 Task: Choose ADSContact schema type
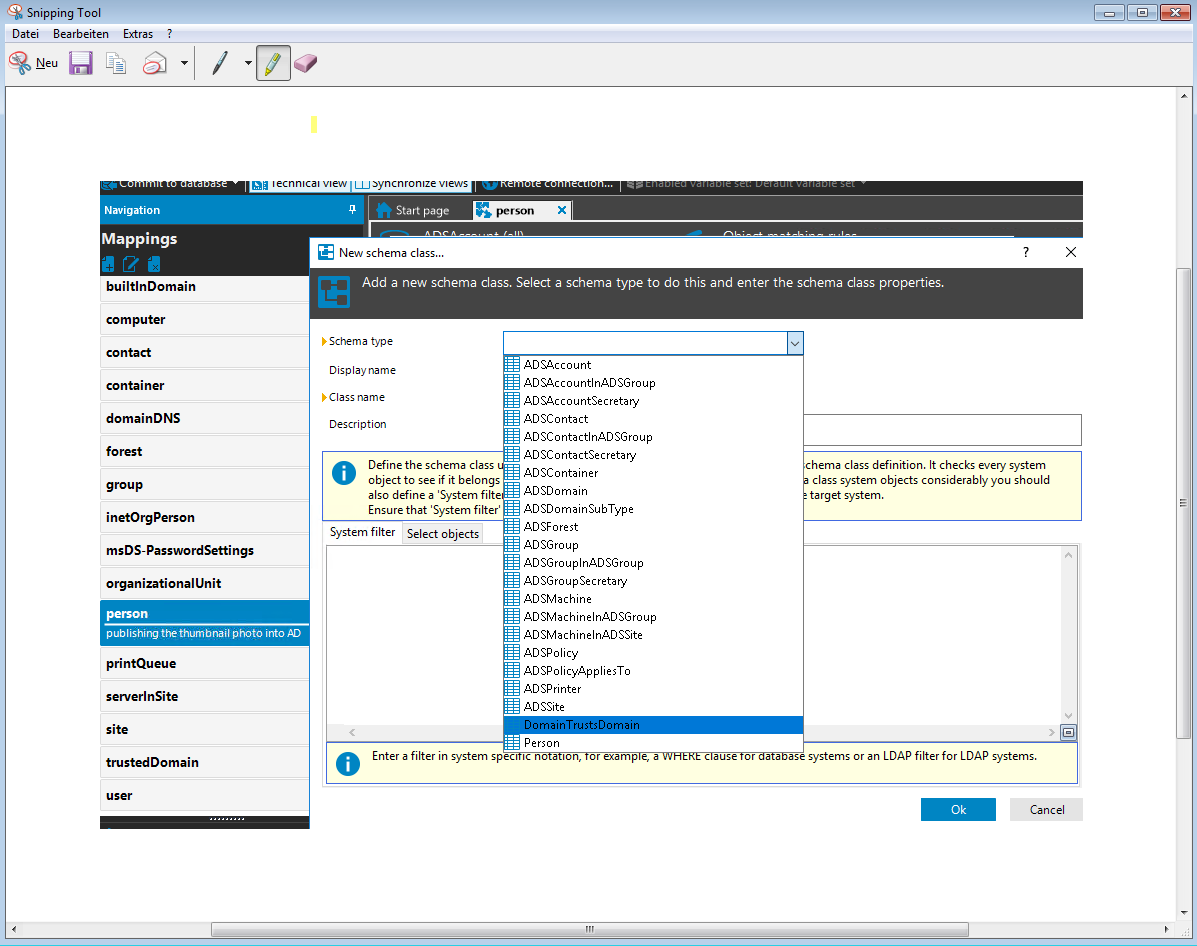click(x=653, y=418)
